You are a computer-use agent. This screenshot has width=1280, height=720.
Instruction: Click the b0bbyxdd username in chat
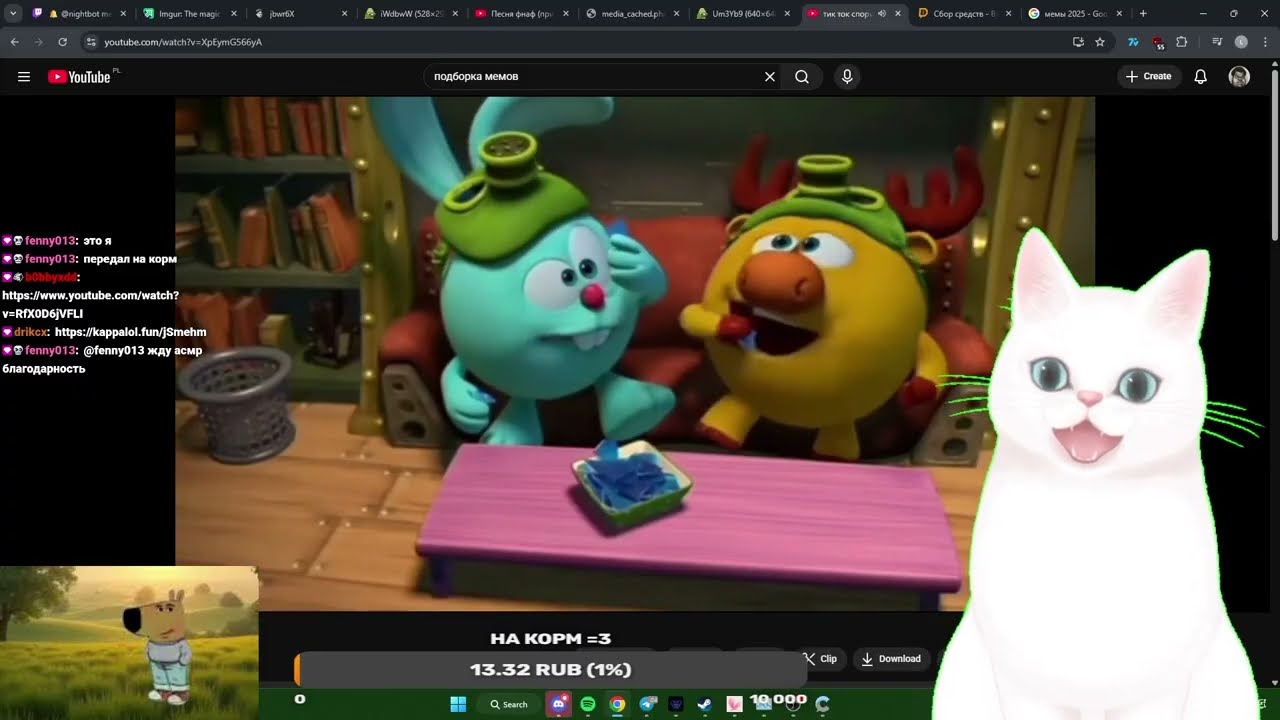(51, 278)
